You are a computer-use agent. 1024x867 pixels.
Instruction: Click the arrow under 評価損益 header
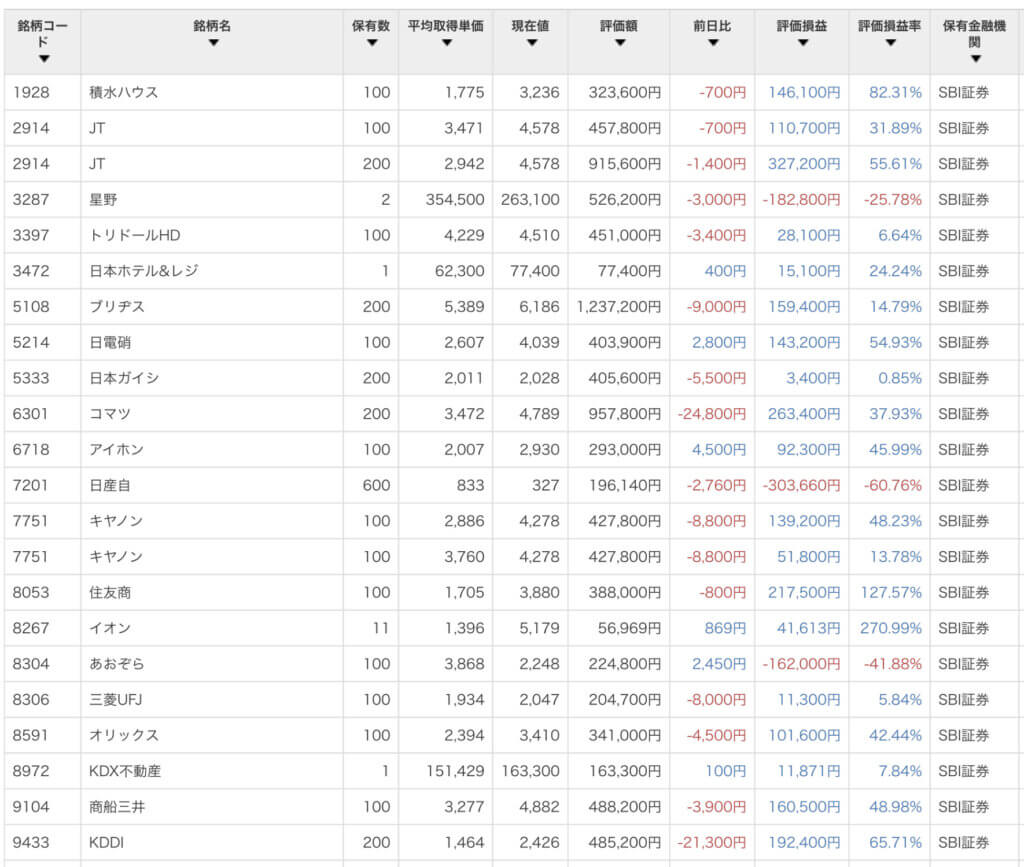tap(801, 43)
